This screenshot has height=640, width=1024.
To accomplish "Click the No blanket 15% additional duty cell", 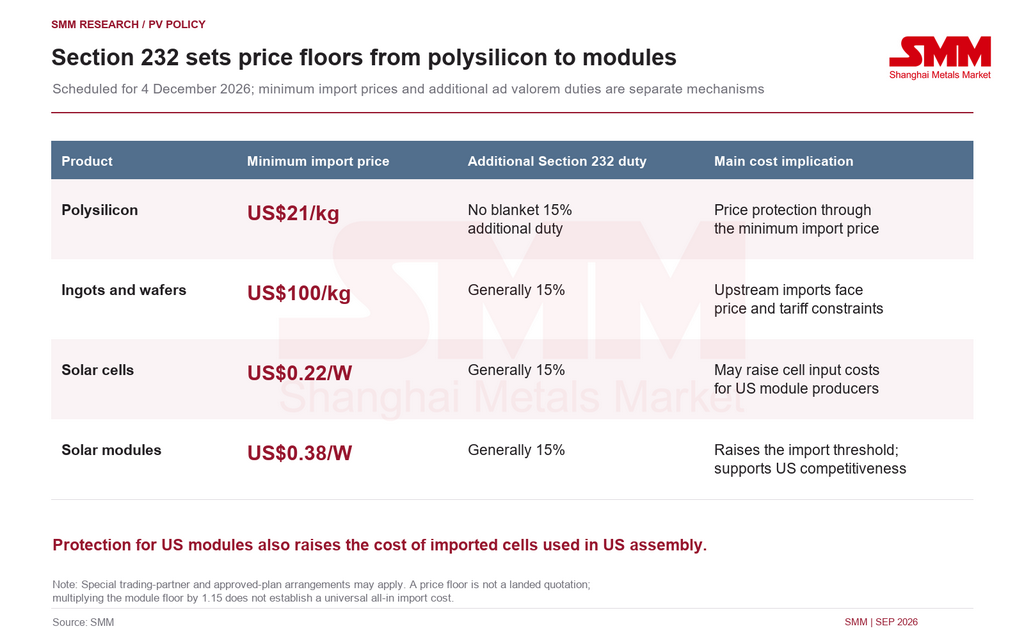I will (520, 219).
